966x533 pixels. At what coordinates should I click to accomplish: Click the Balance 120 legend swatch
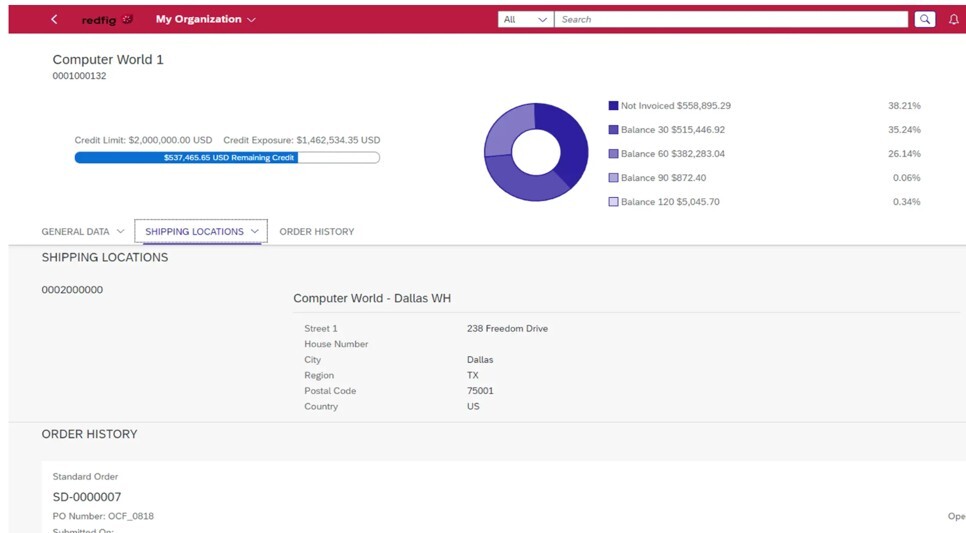pos(613,201)
